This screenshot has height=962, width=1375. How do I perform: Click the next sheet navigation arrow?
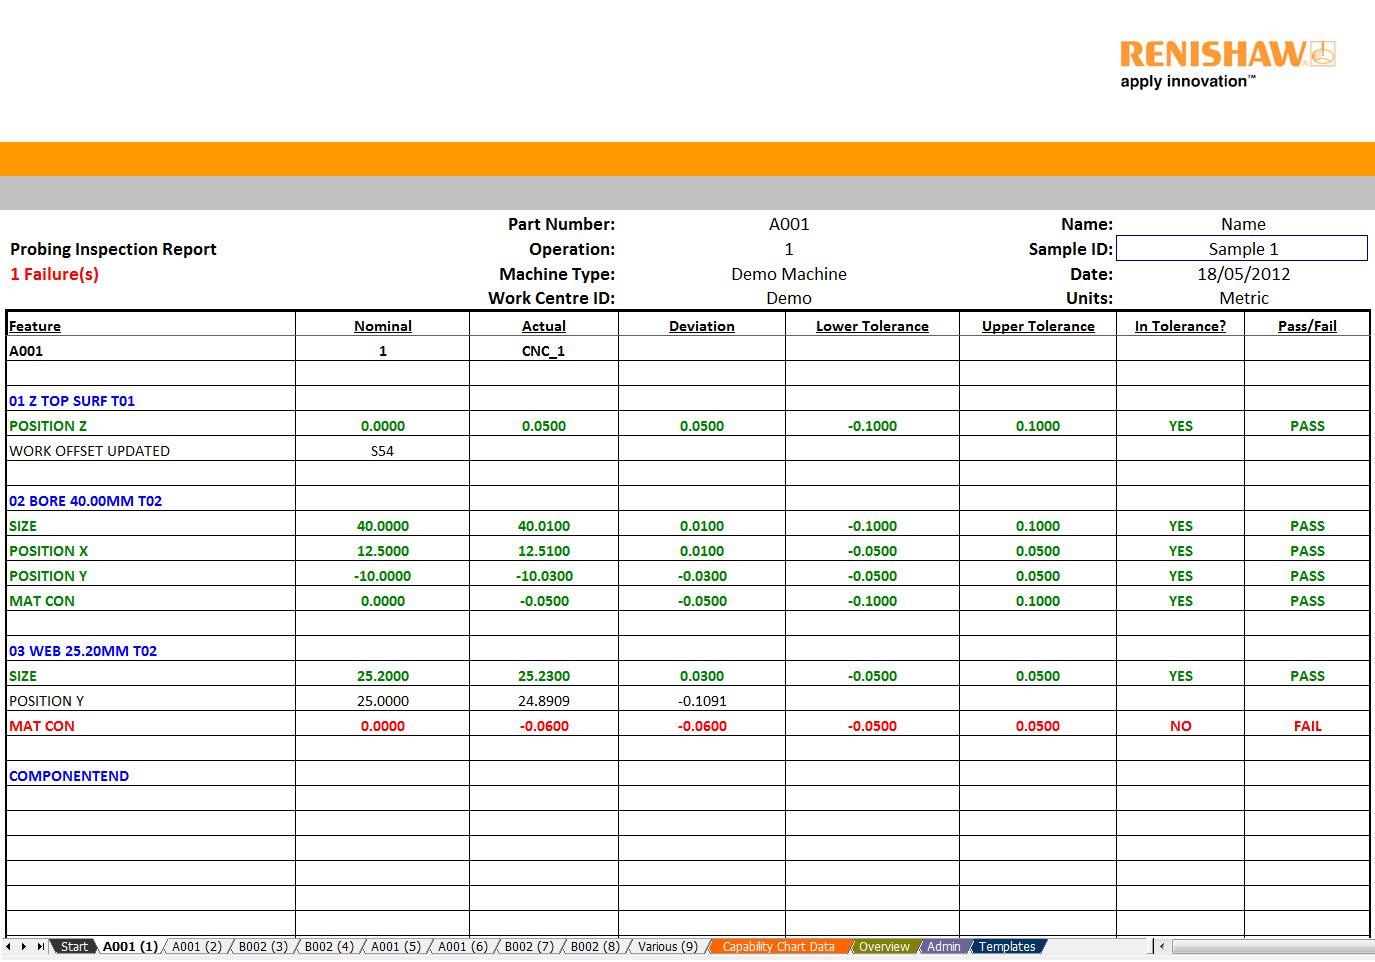coord(24,946)
